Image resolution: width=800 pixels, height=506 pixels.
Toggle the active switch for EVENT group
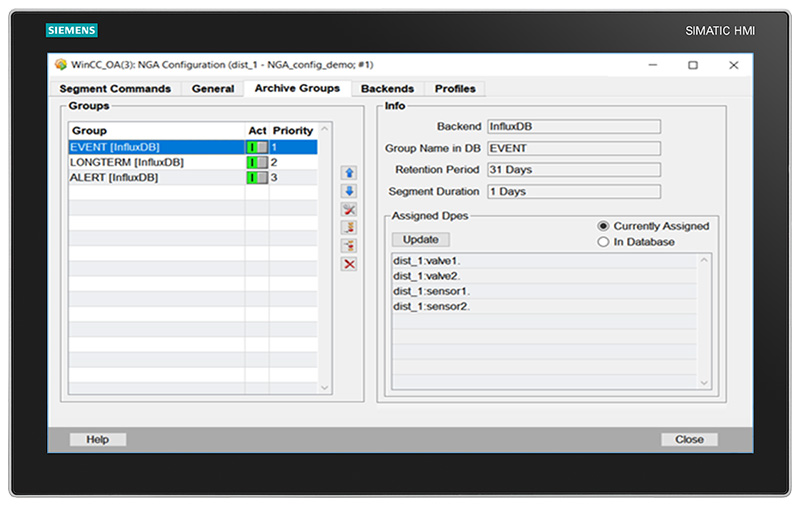pos(257,147)
